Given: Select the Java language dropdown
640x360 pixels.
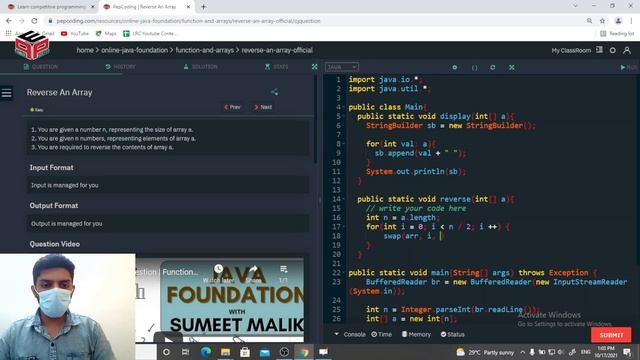Looking at the screenshot, I should coord(342,67).
